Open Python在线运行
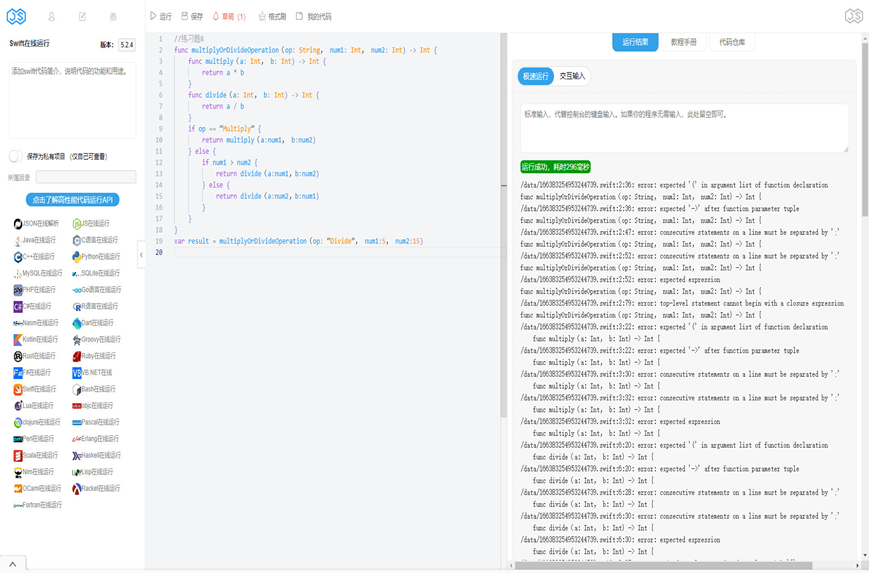 tap(96, 257)
